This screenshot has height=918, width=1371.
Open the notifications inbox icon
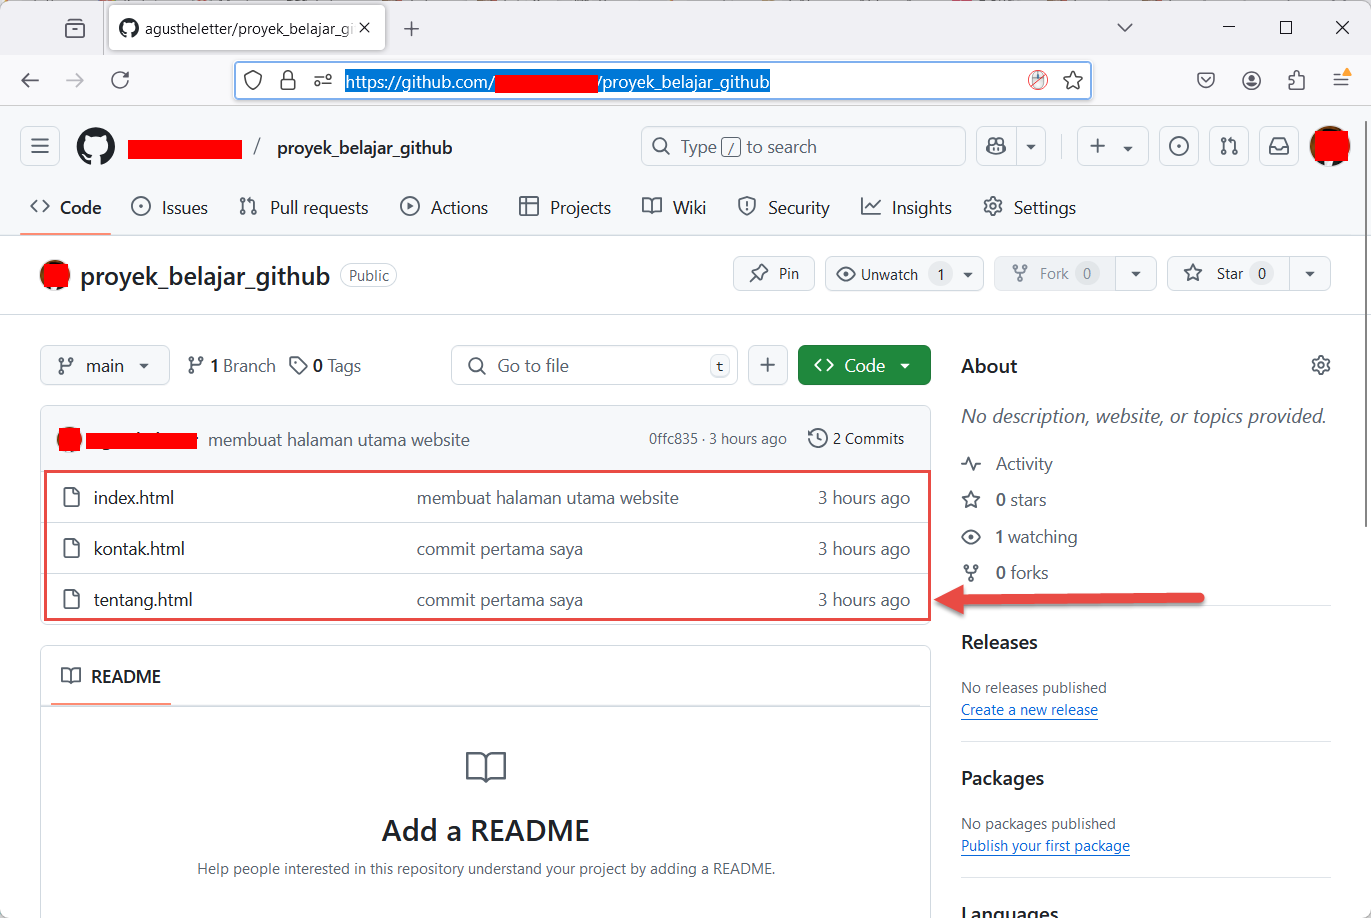tap(1279, 147)
